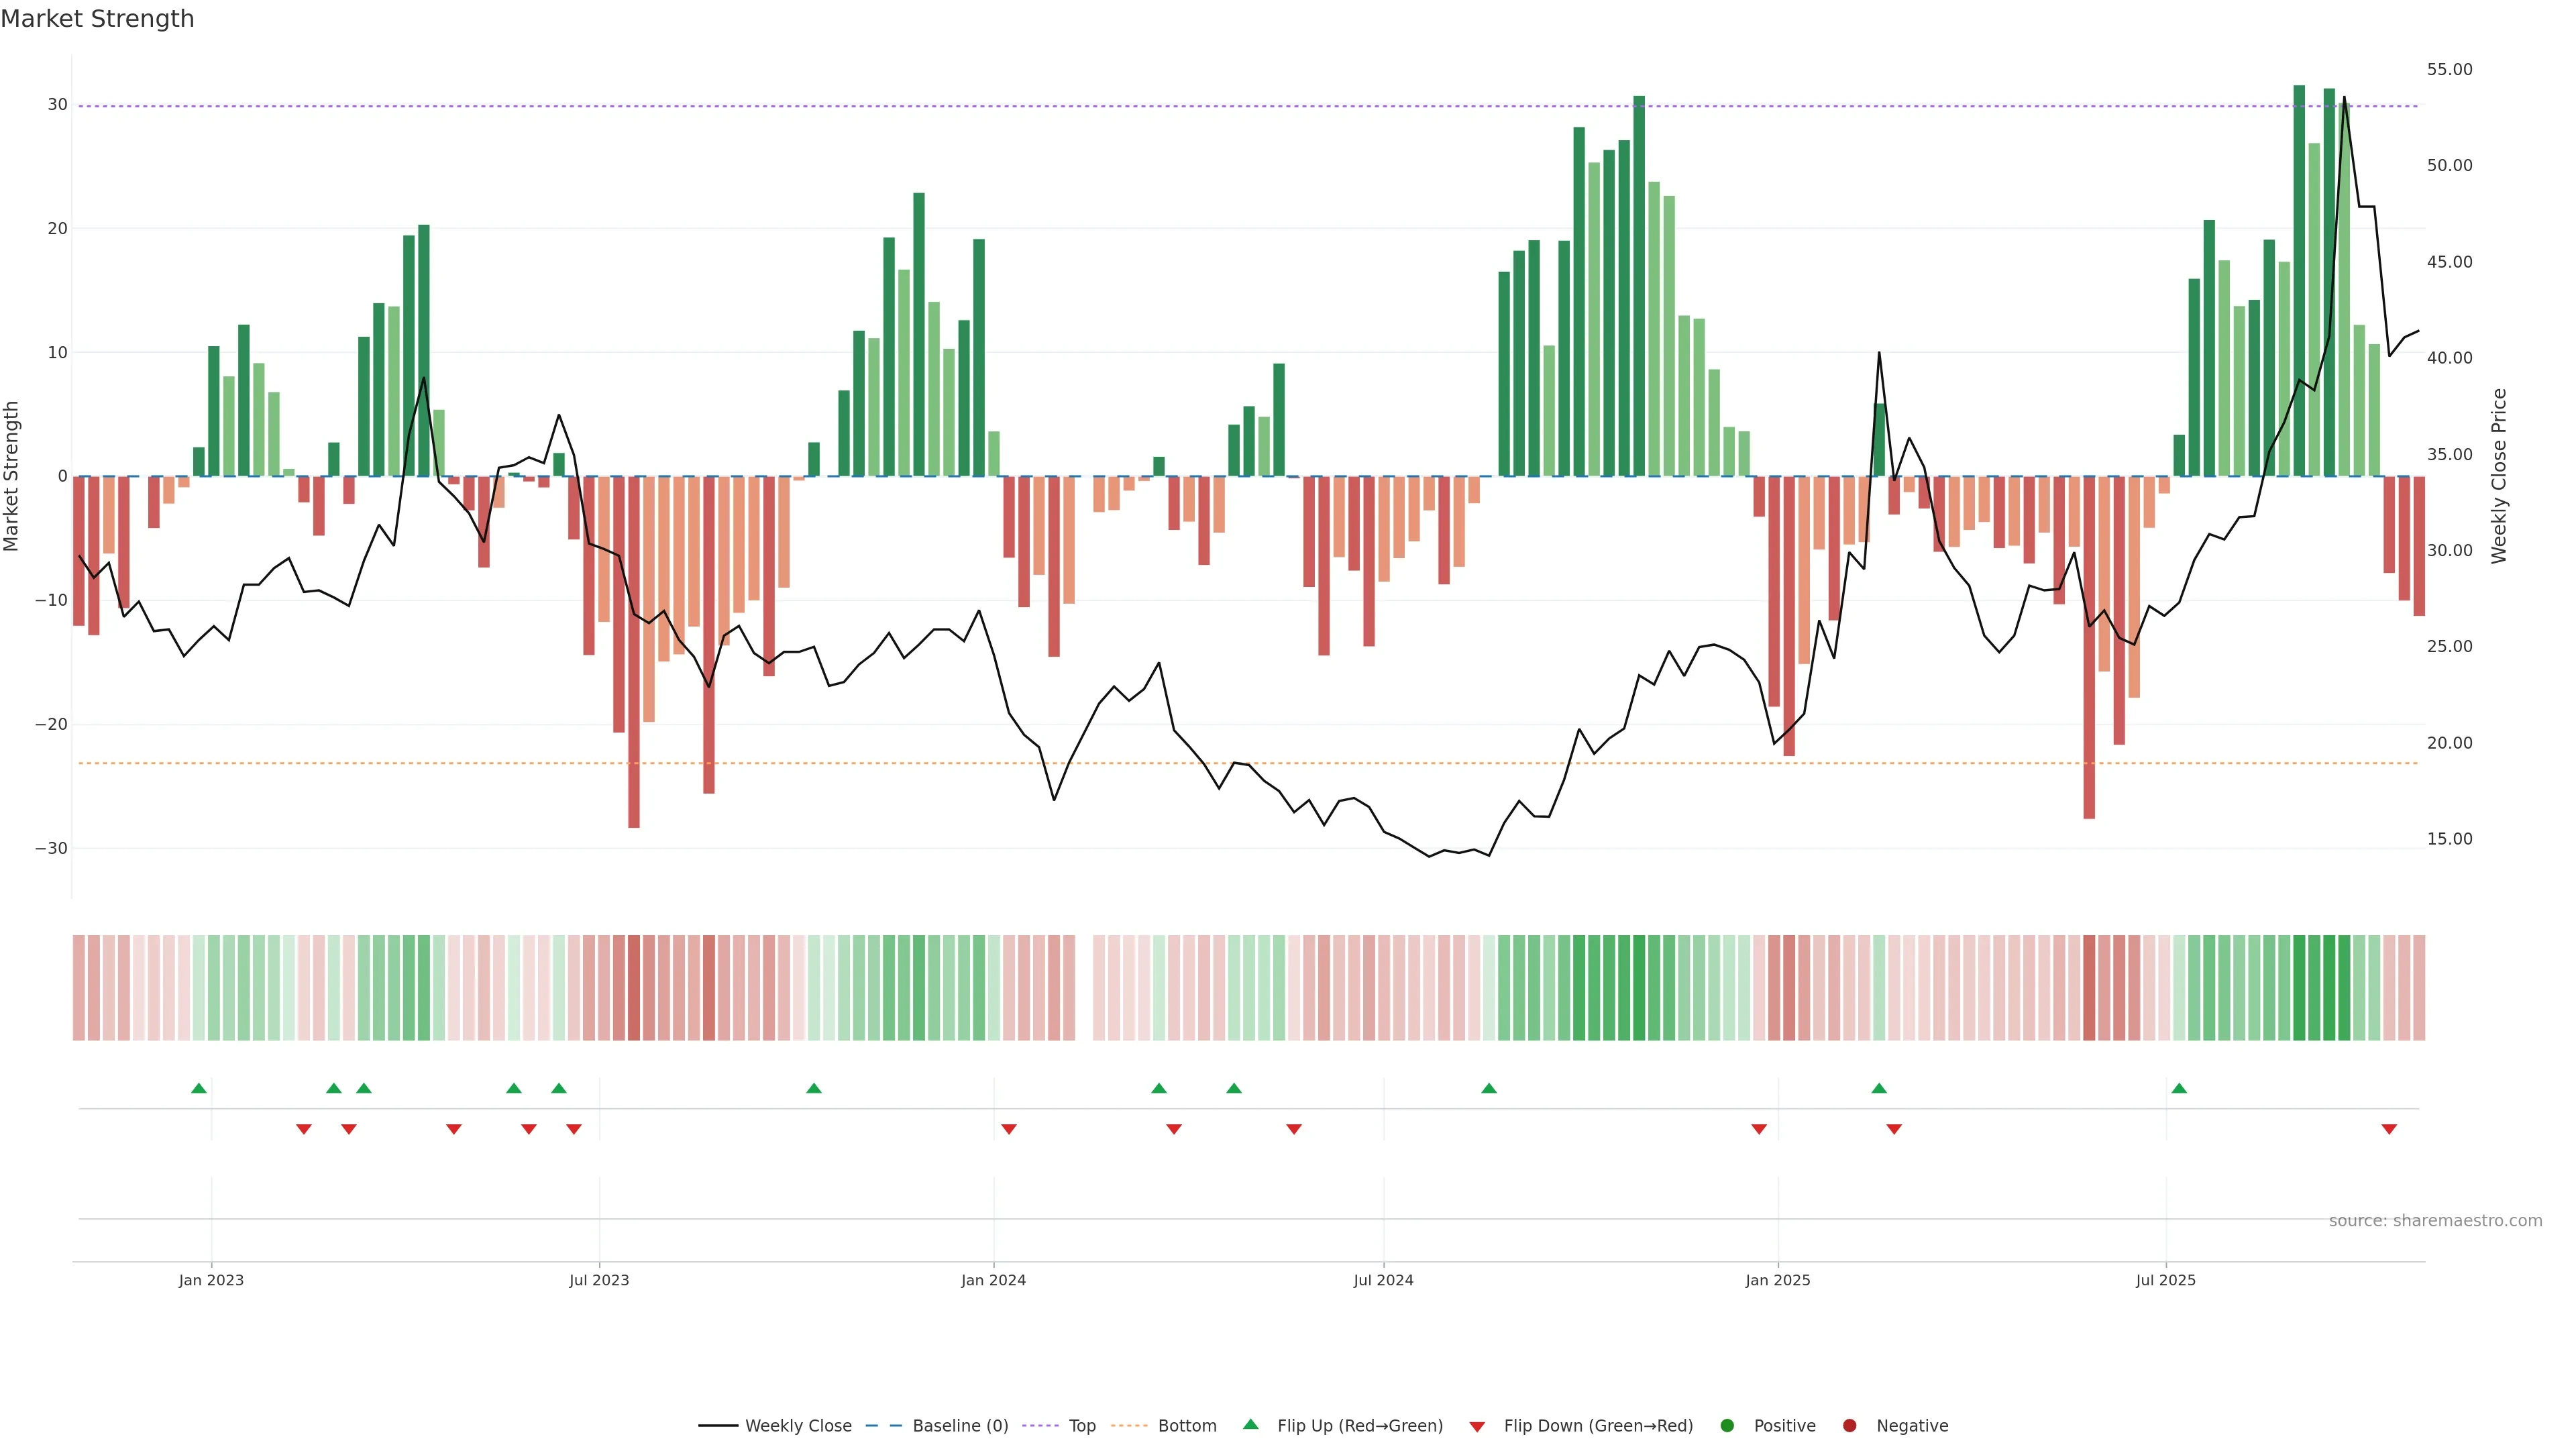Click the Jan 2024 x-axis date label
The width and height of the screenshot is (2576, 1449).
[993, 1280]
